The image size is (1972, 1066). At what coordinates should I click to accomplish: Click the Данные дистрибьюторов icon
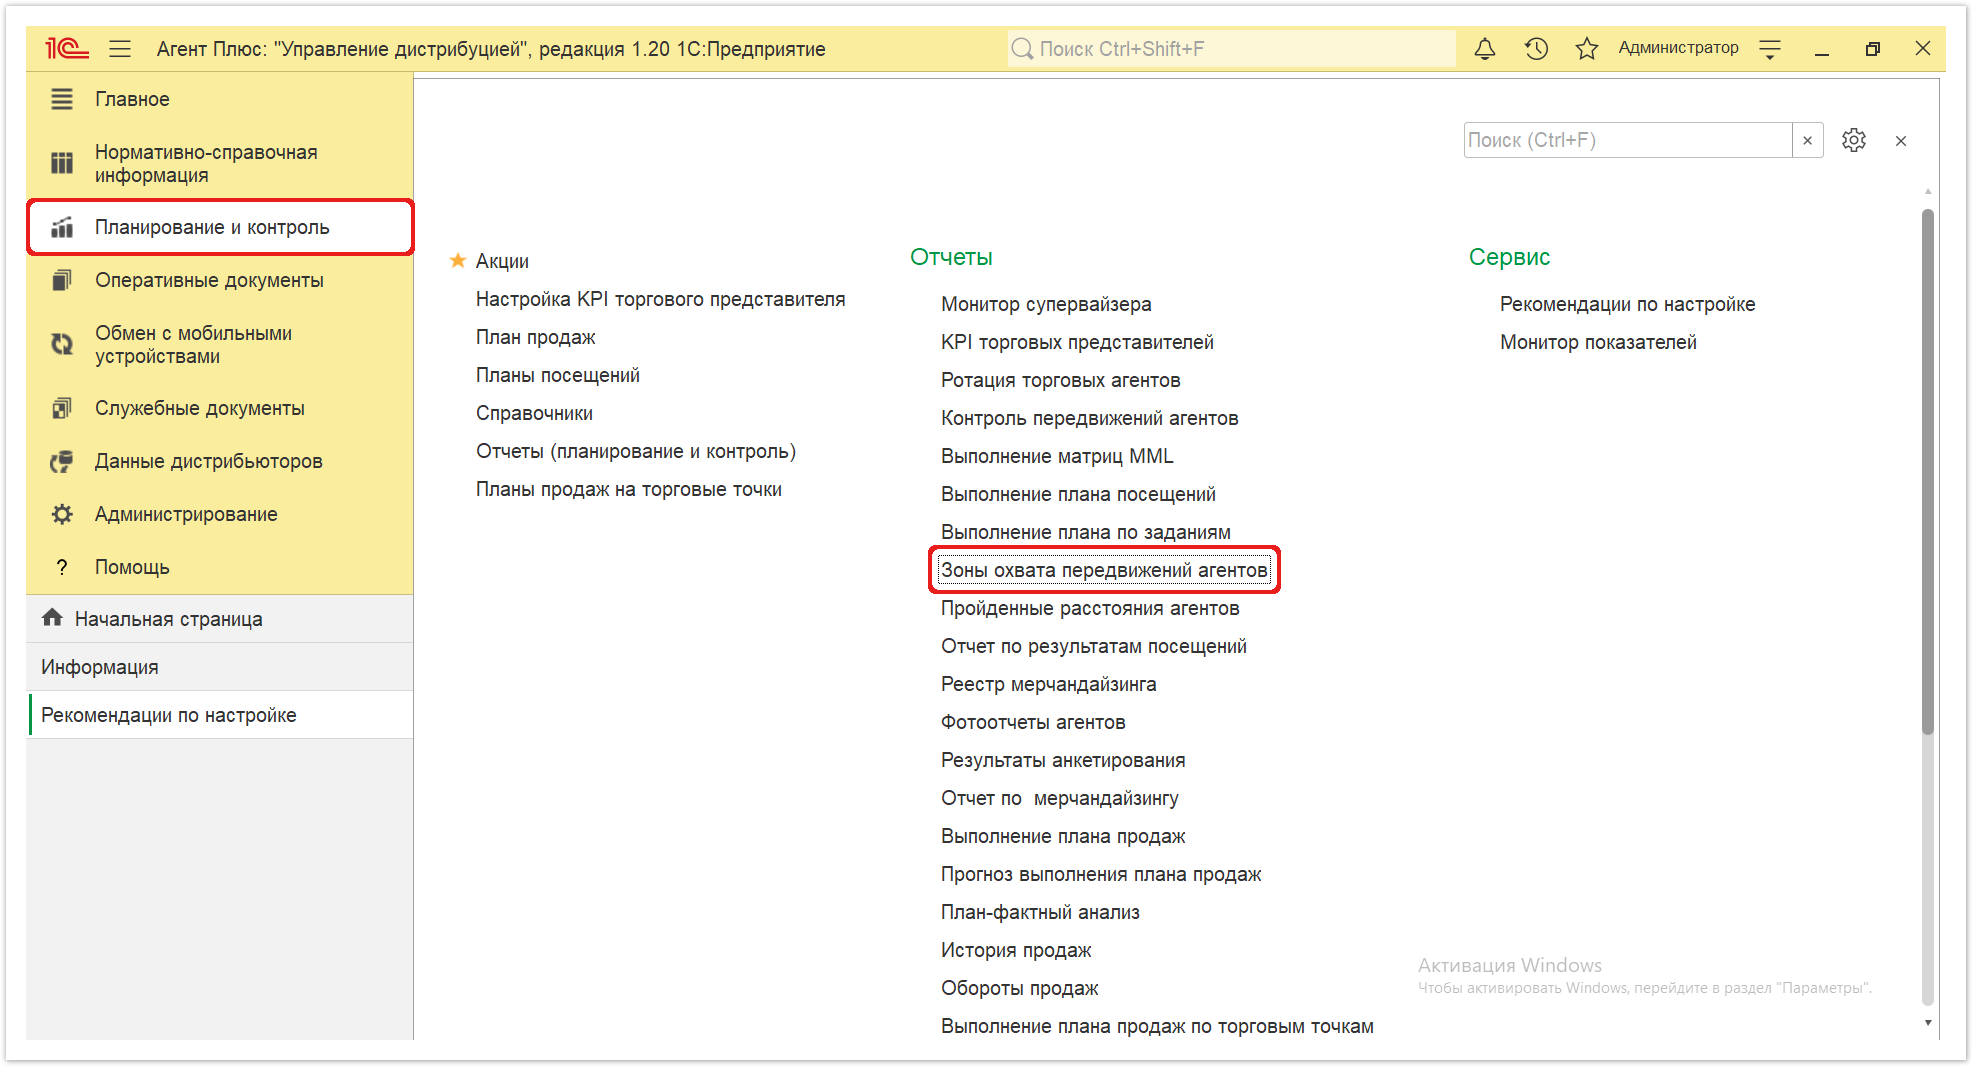pos(62,461)
